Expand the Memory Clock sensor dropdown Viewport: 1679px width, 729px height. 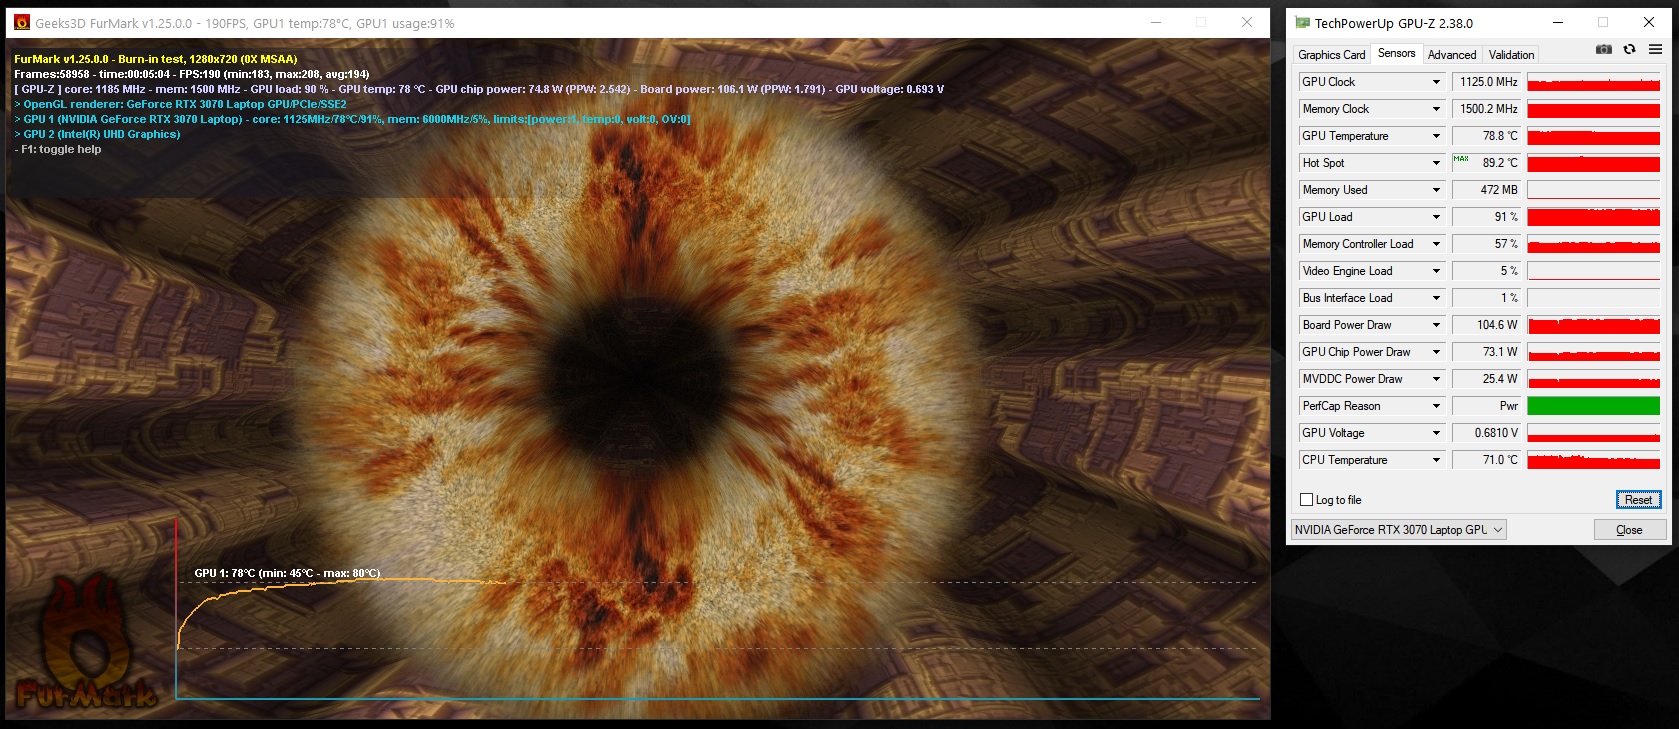pyautogui.click(x=1436, y=109)
